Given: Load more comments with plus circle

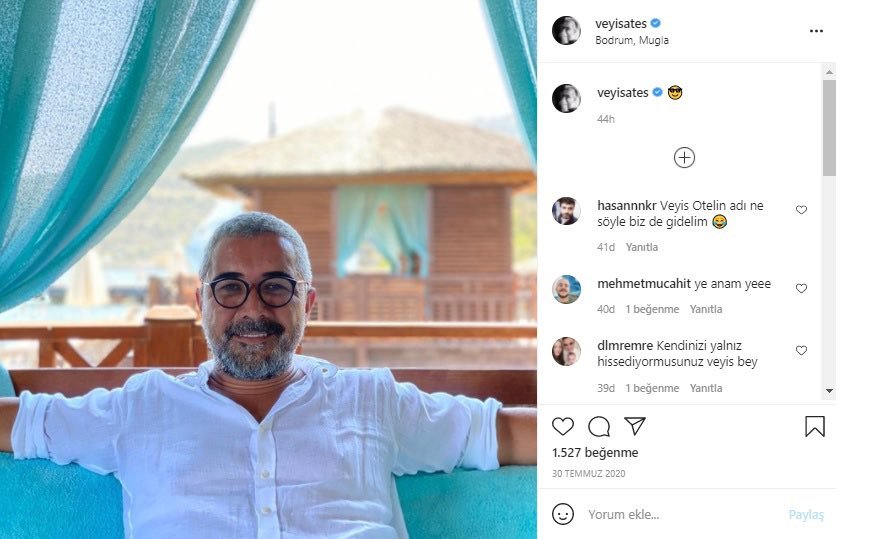Looking at the screenshot, I should (x=684, y=158).
